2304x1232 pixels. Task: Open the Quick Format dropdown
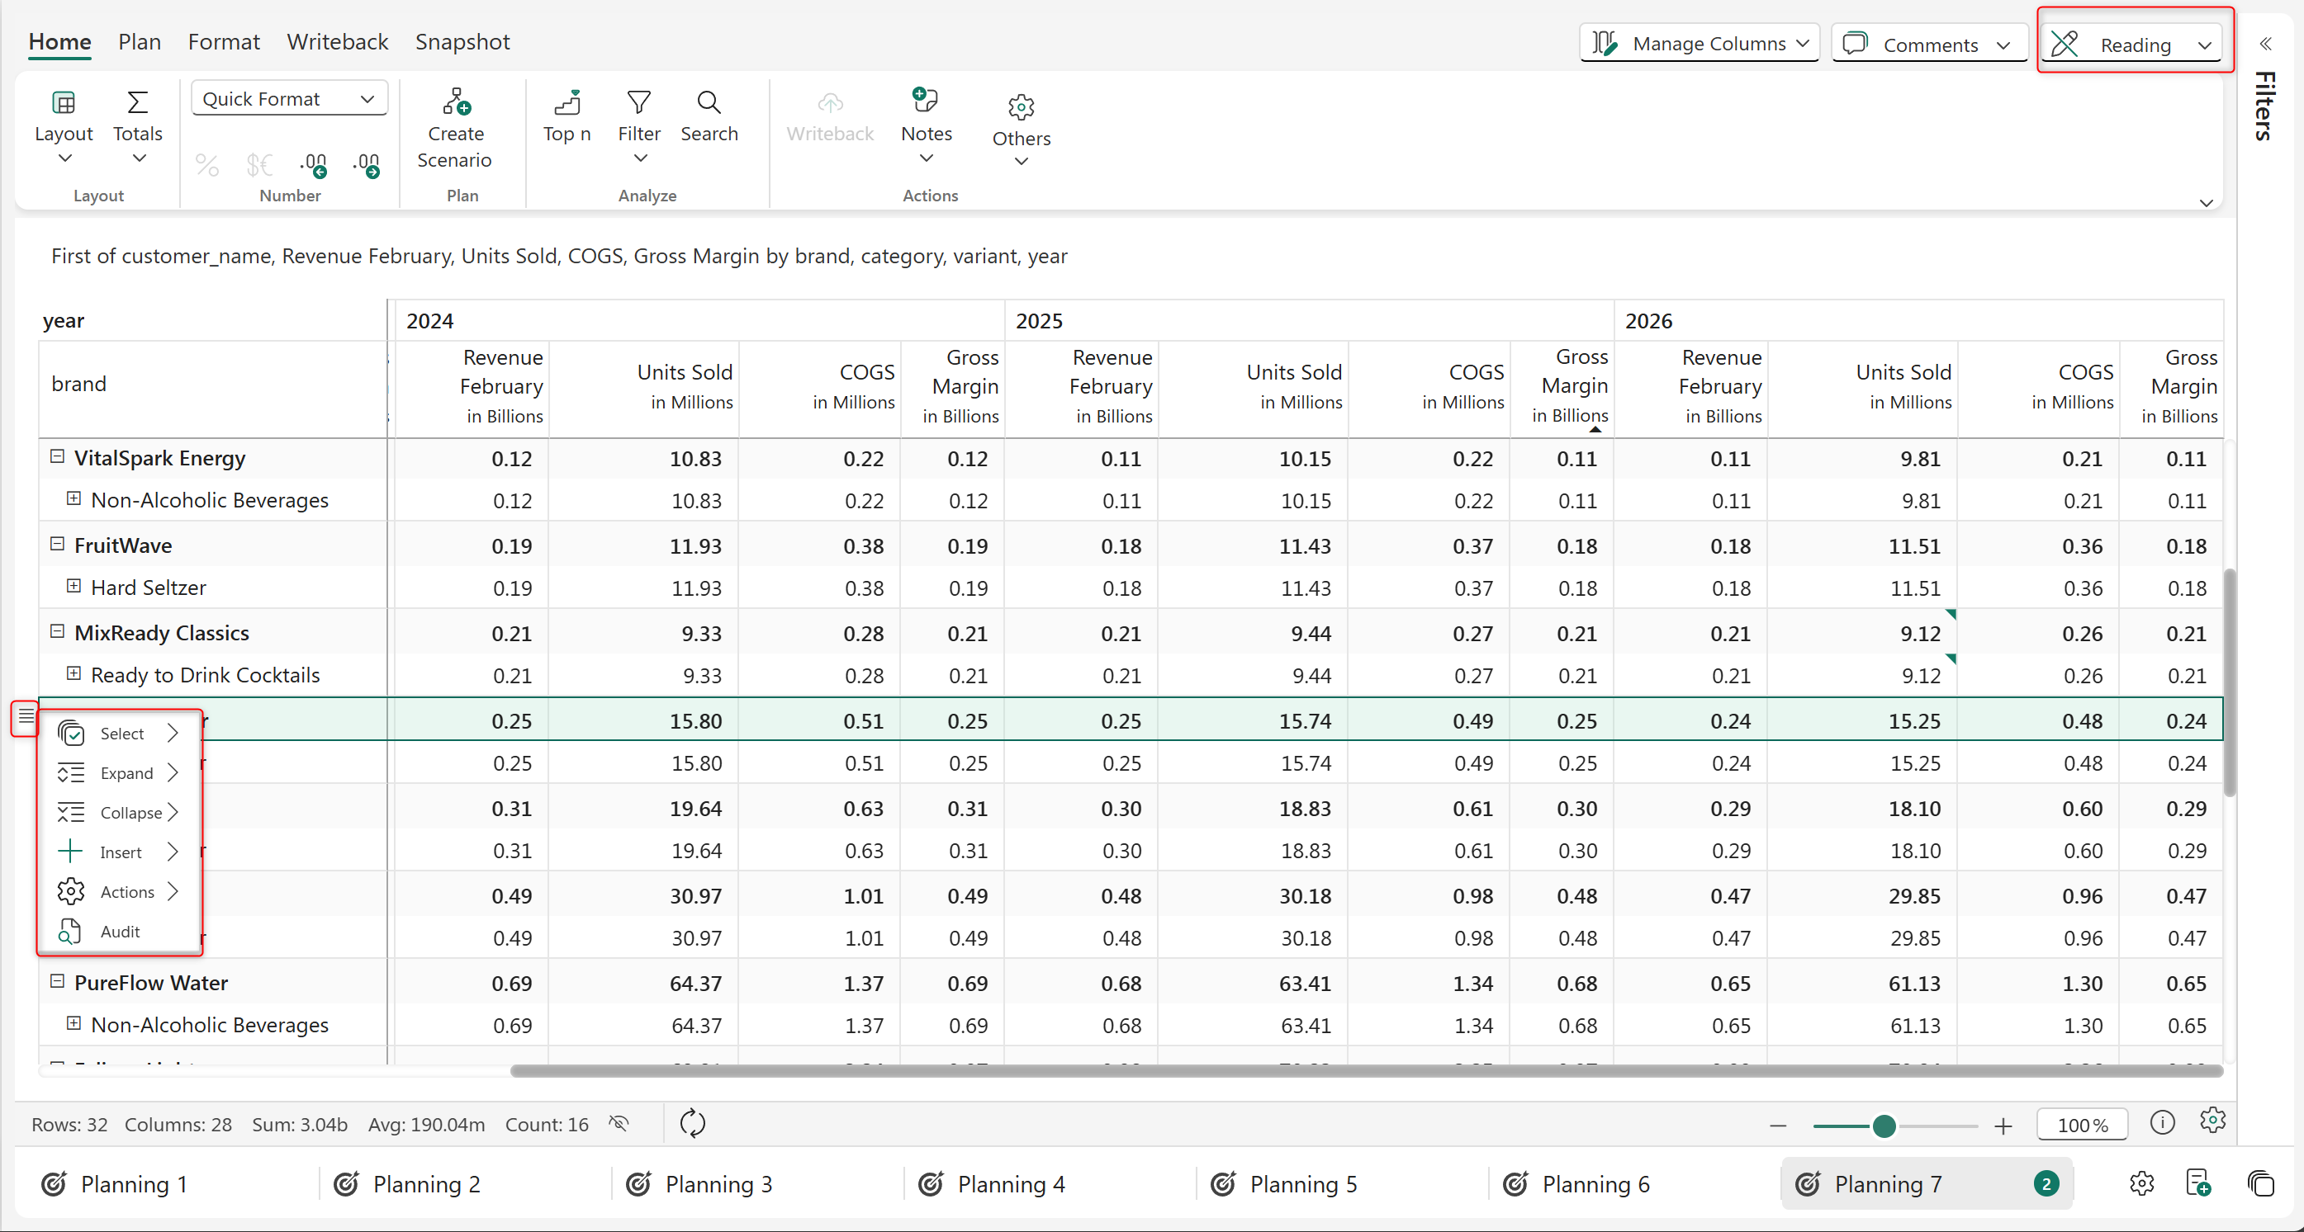coord(289,98)
